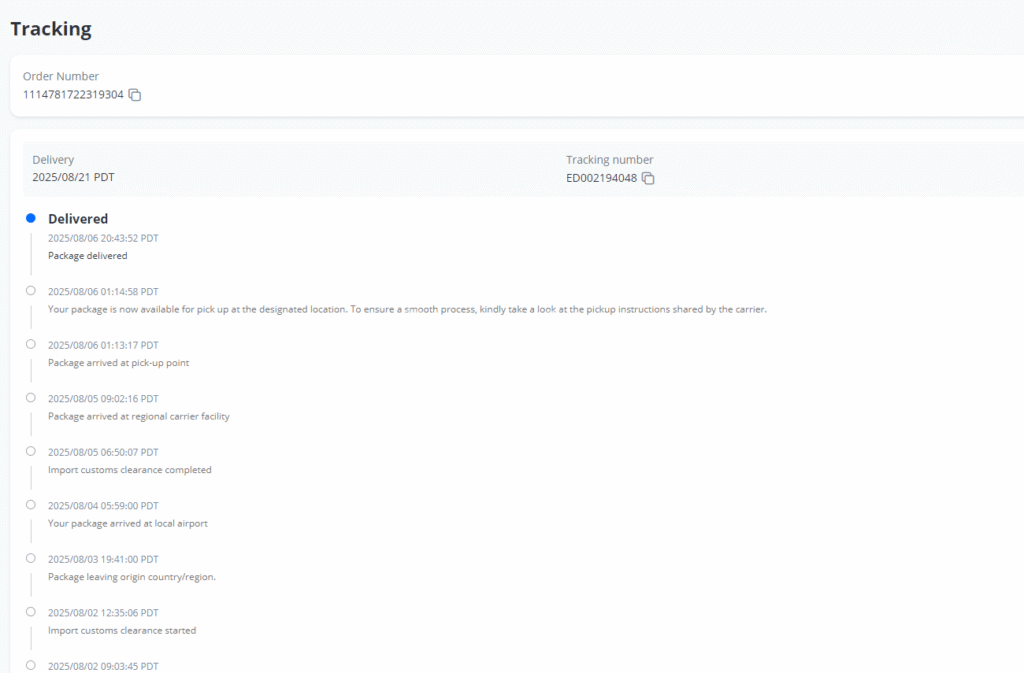The height and width of the screenshot is (673, 1024).
Task: Click the 2025/08/06 20:43:52 PDT timestamp
Action: 103,238
